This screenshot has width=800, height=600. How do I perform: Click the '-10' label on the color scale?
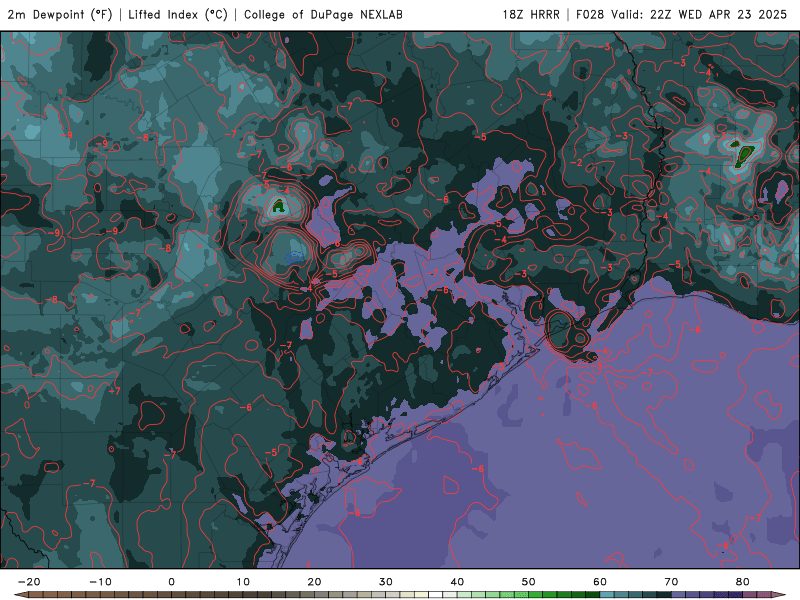(x=101, y=582)
